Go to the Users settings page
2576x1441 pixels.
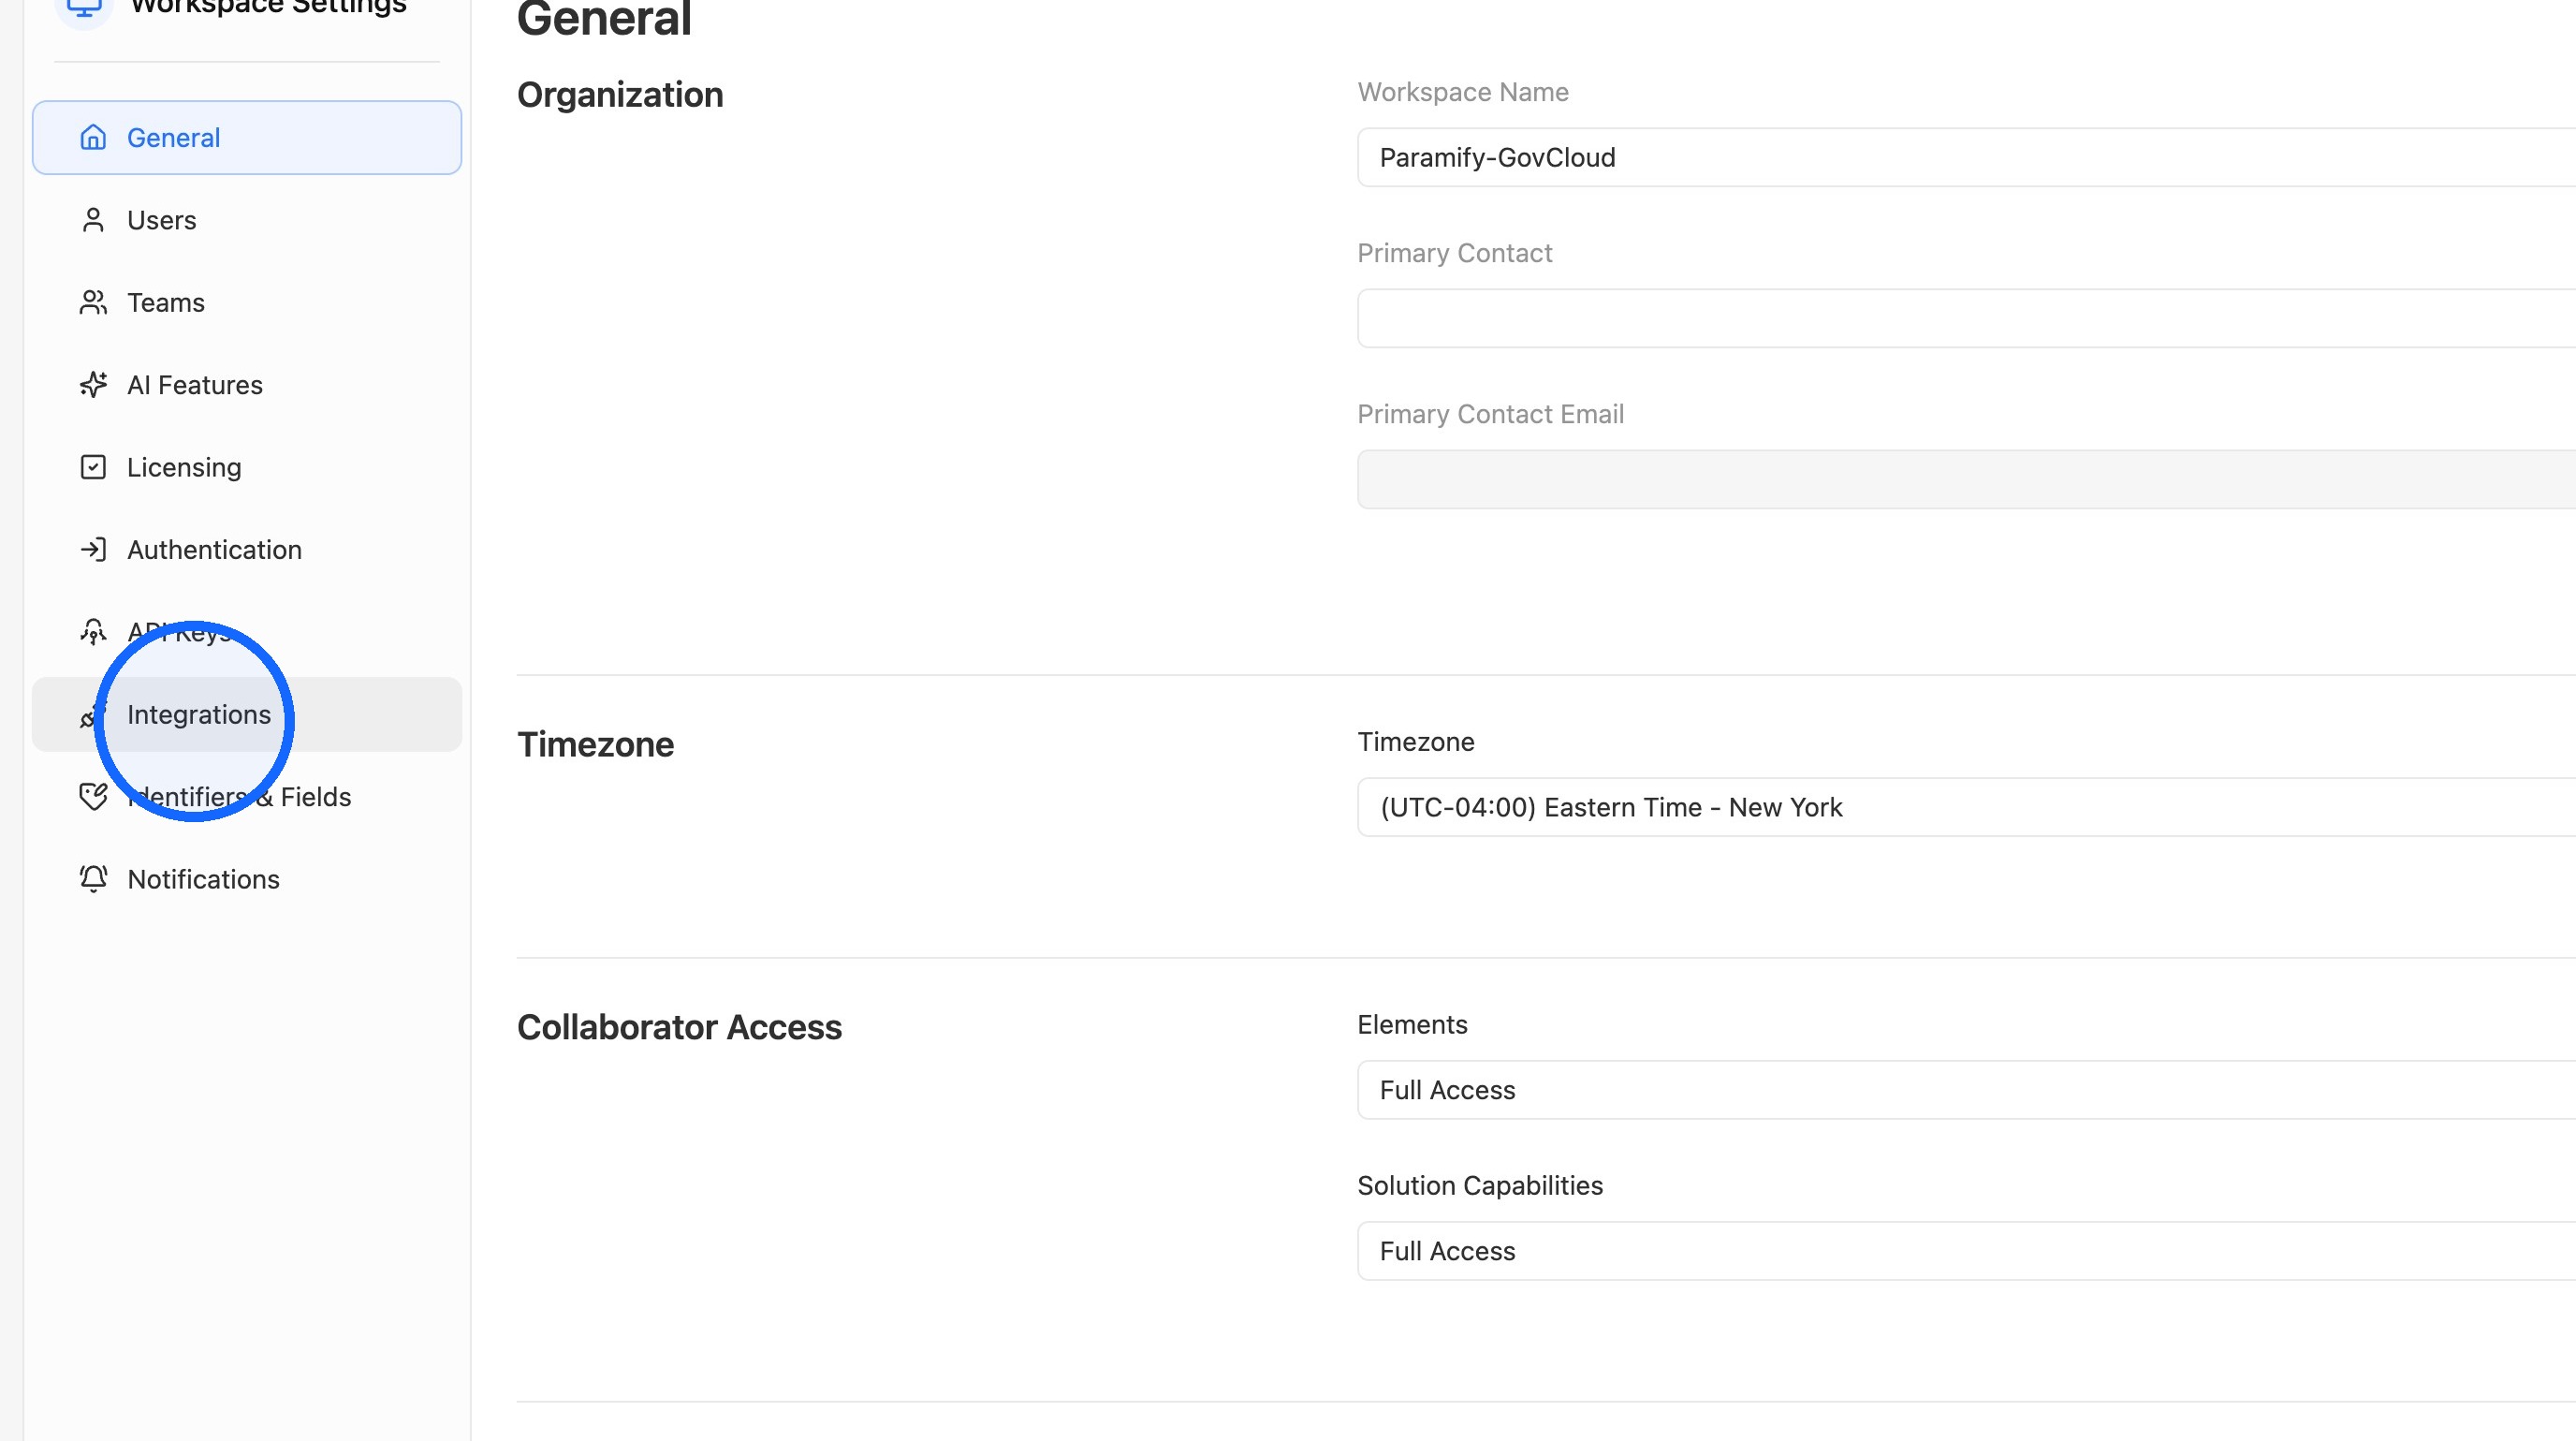point(247,220)
